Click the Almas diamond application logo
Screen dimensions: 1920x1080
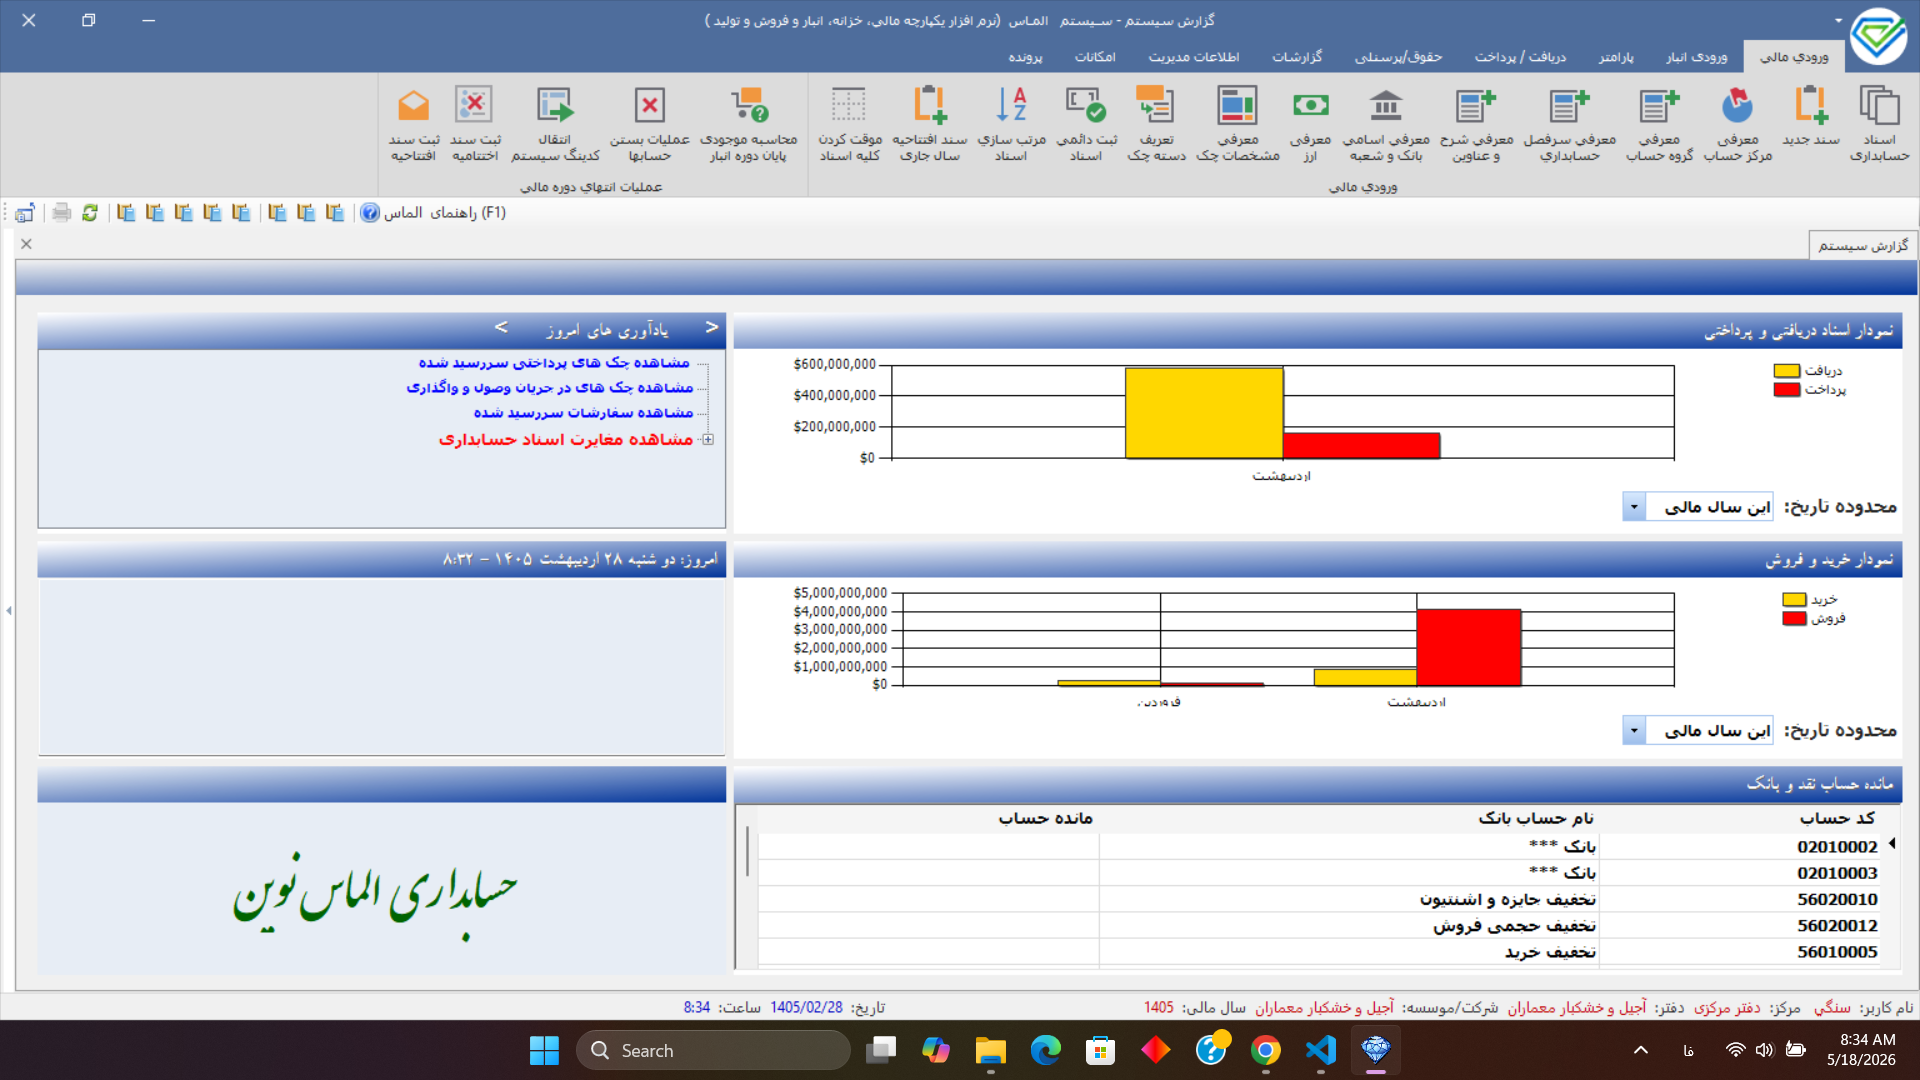1878,37
